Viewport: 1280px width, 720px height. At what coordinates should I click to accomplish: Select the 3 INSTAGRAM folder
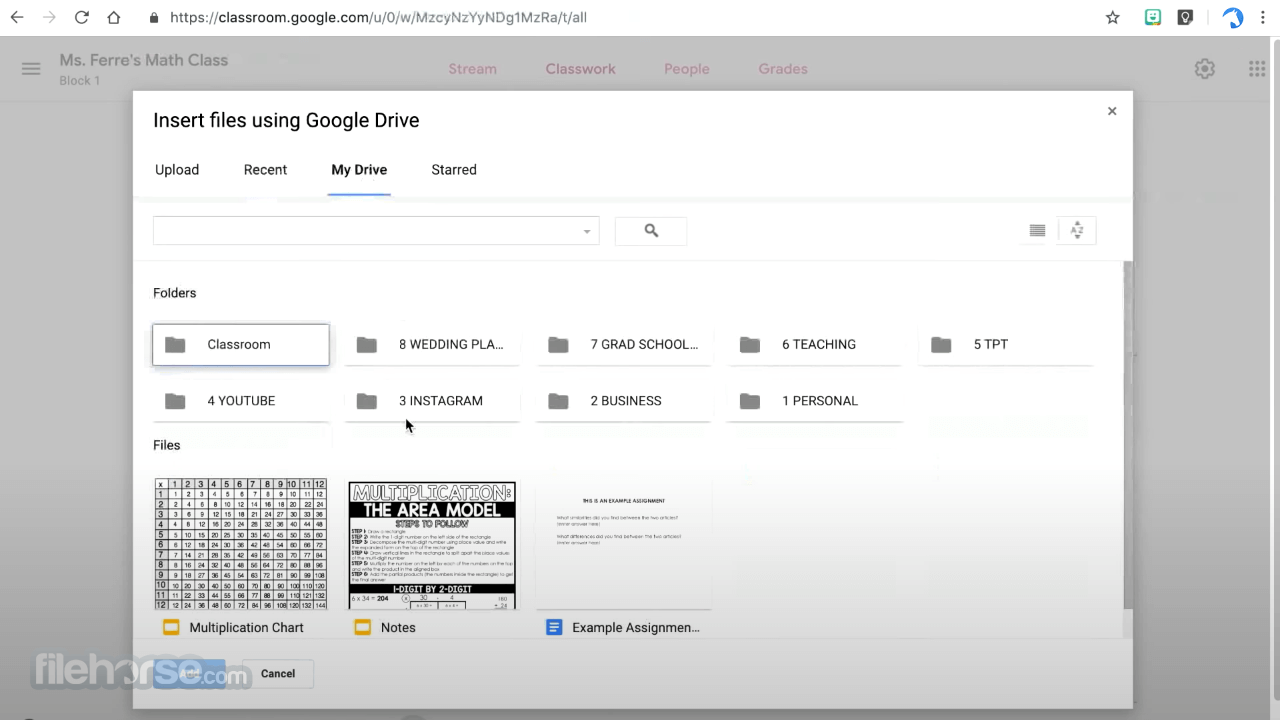point(432,401)
